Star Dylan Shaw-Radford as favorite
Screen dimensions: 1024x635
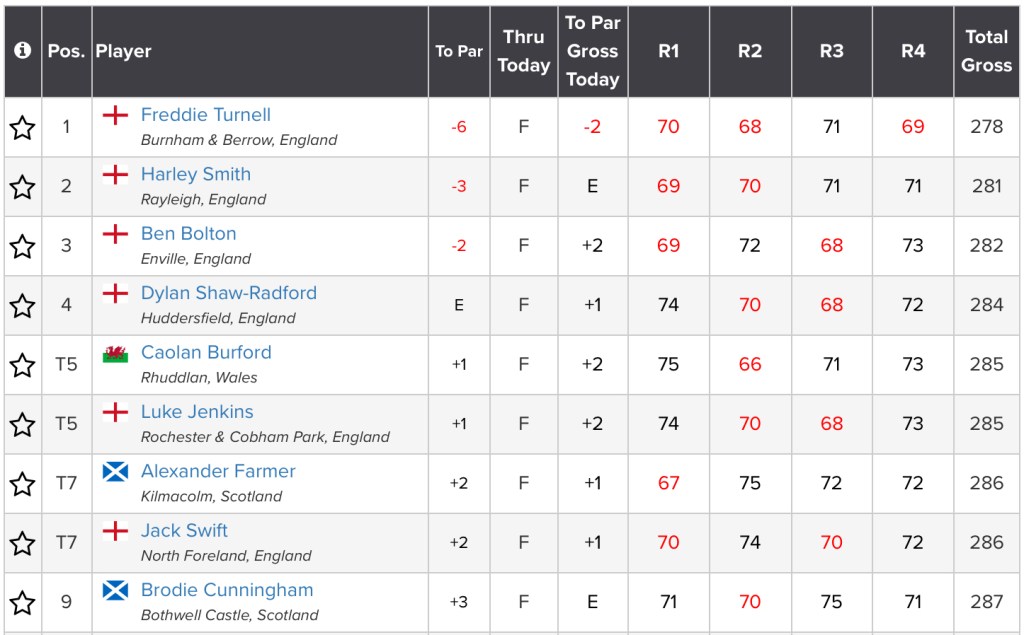tap(22, 305)
